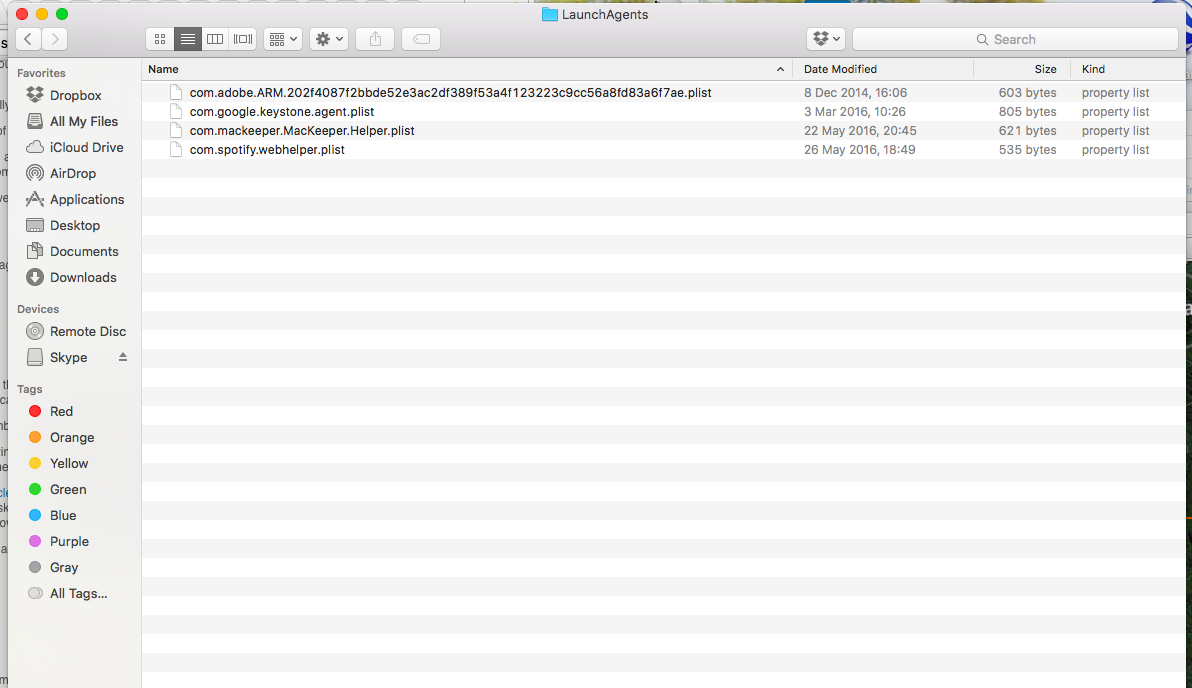Eject the Skype disk
This screenshot has width=1192, height=688.
click(x=122, y=357)
